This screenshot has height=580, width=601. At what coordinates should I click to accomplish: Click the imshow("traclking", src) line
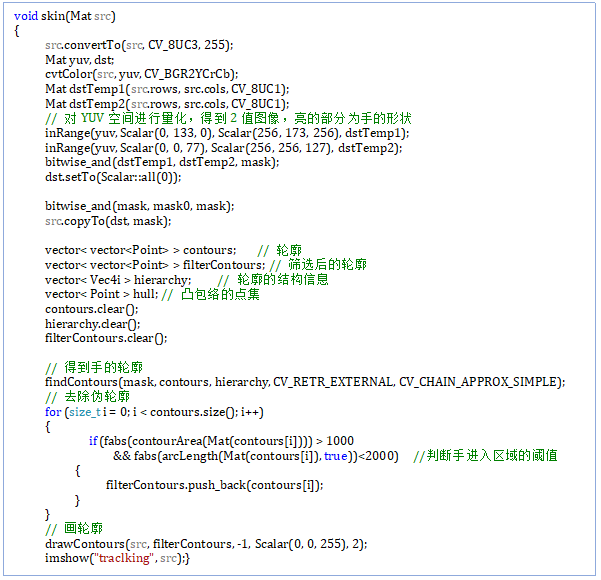pos(117,559)
